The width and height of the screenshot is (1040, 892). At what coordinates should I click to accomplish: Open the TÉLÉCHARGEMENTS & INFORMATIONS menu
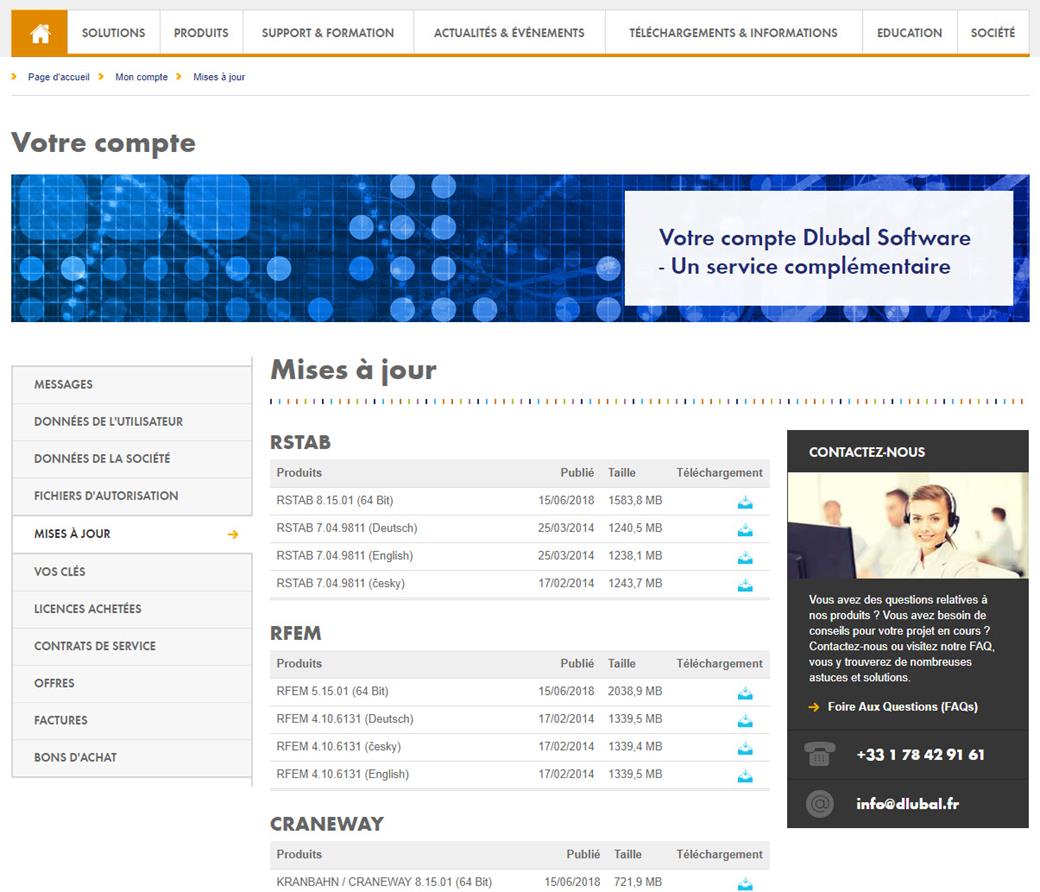(x=731, y=31)
